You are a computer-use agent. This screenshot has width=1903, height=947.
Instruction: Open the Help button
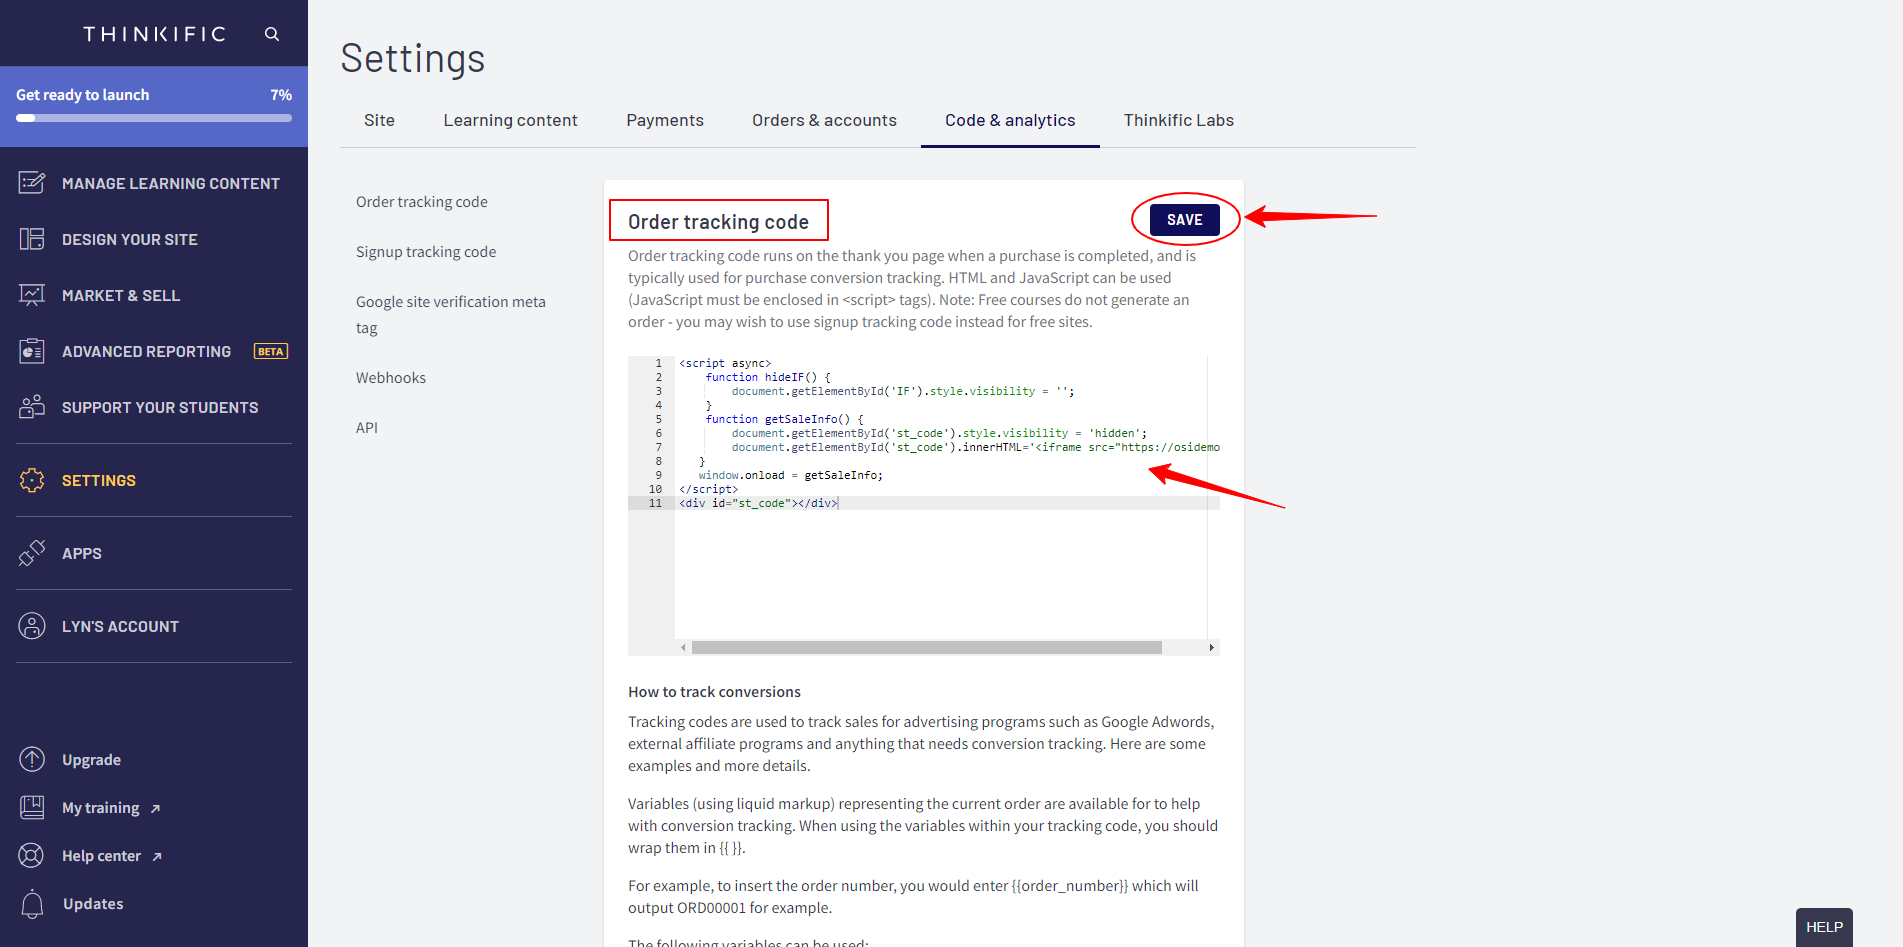tap(1824, 927)
